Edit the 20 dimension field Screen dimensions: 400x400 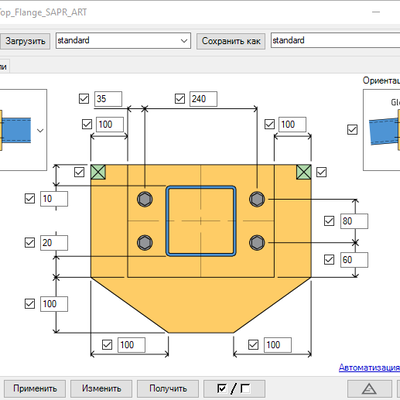click(54, 243)
